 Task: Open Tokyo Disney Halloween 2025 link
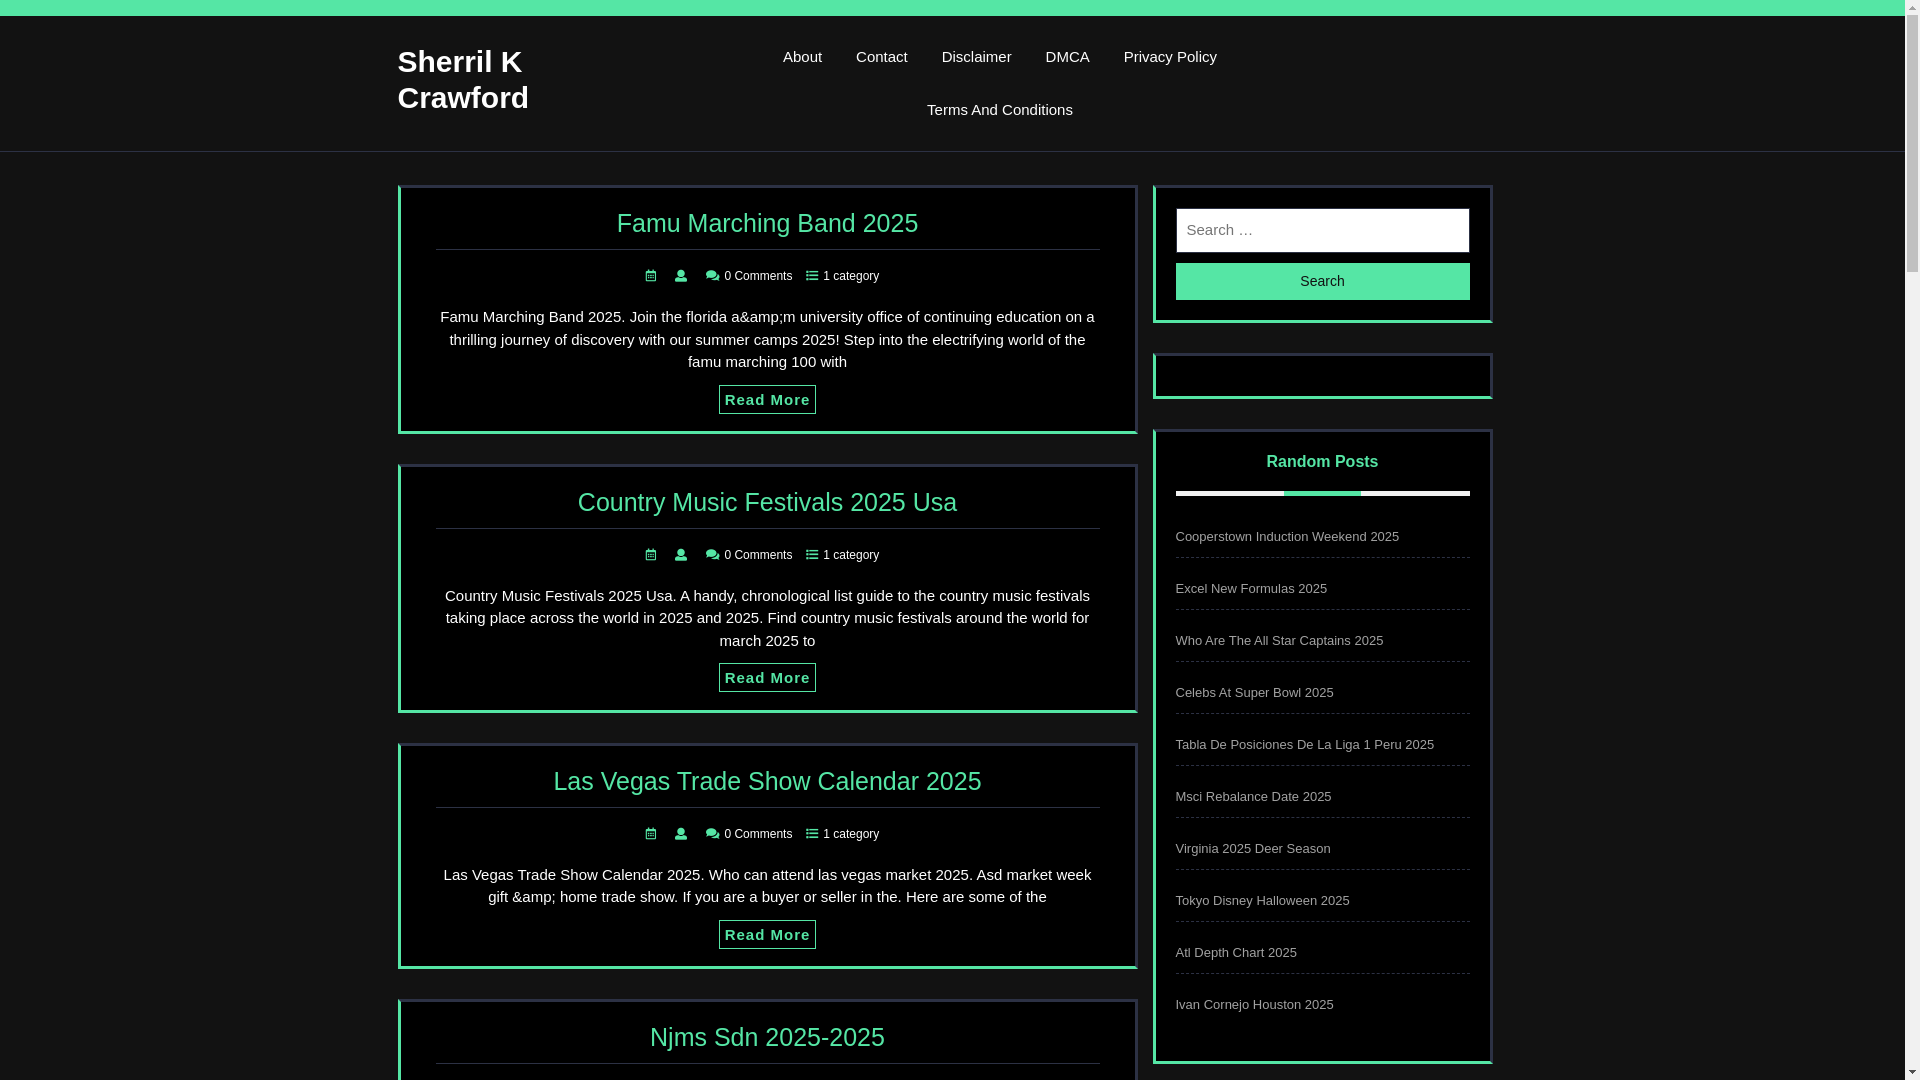(x=1262, y=901)
